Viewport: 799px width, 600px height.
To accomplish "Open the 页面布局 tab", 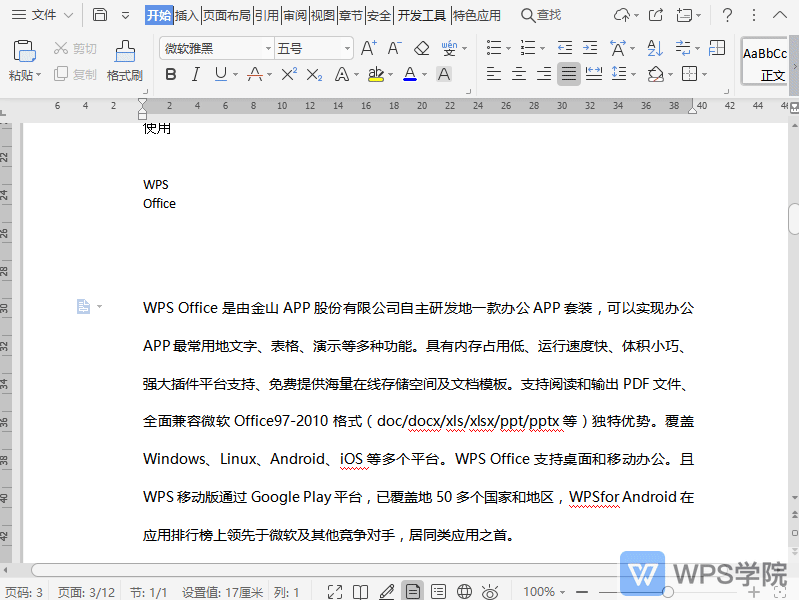I will click(x=227, y=15).
